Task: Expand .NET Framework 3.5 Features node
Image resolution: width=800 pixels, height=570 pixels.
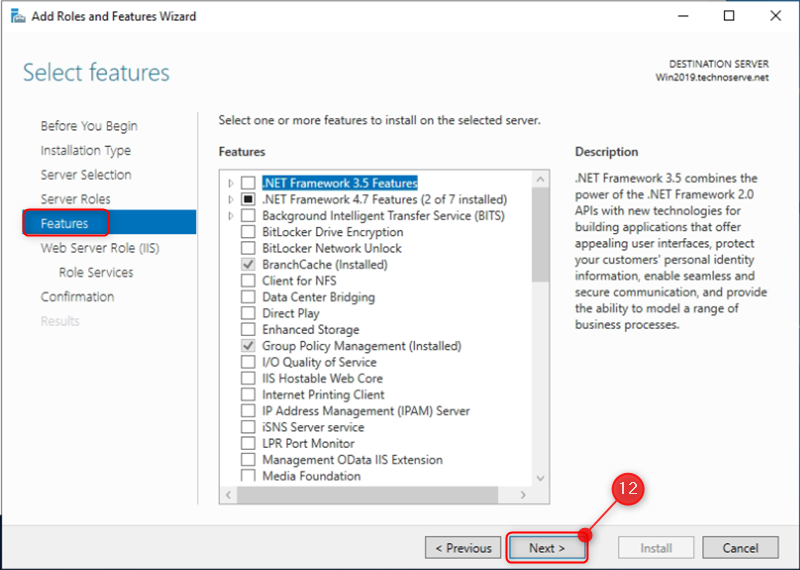Action: pyautogui.click(x=231, y=183)
